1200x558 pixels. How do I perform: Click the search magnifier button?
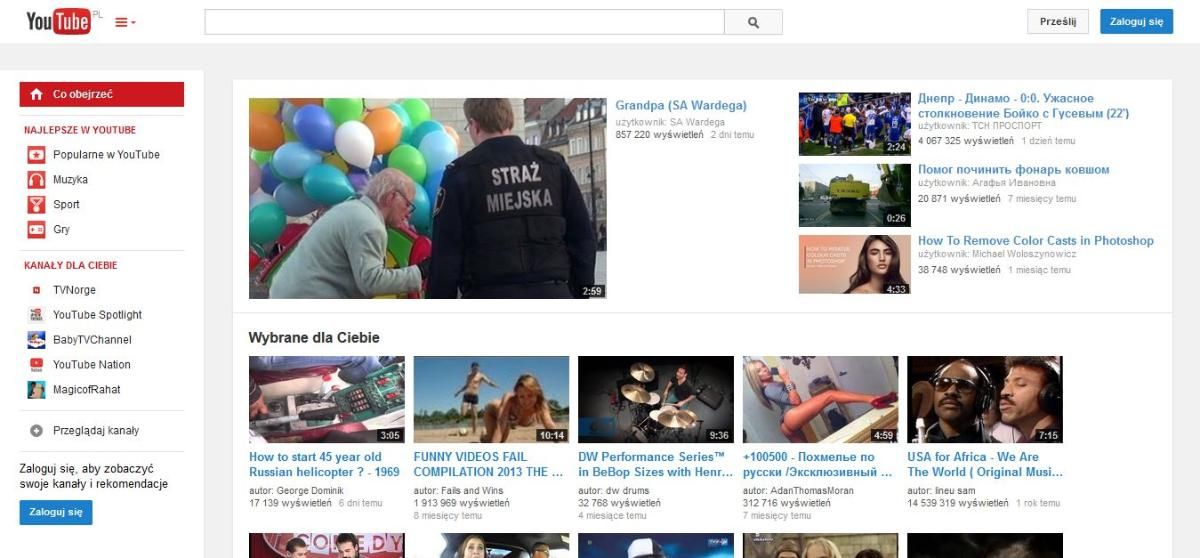[753, 22]
